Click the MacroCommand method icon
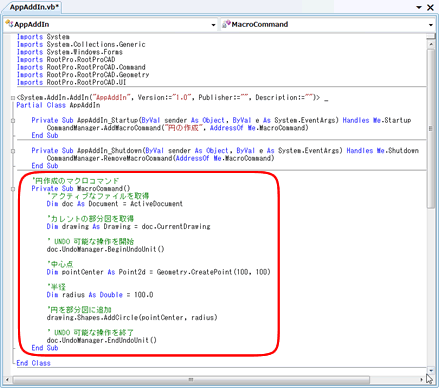Image resolution: width=439 pixels, height=388 pixels. [226, 24]
